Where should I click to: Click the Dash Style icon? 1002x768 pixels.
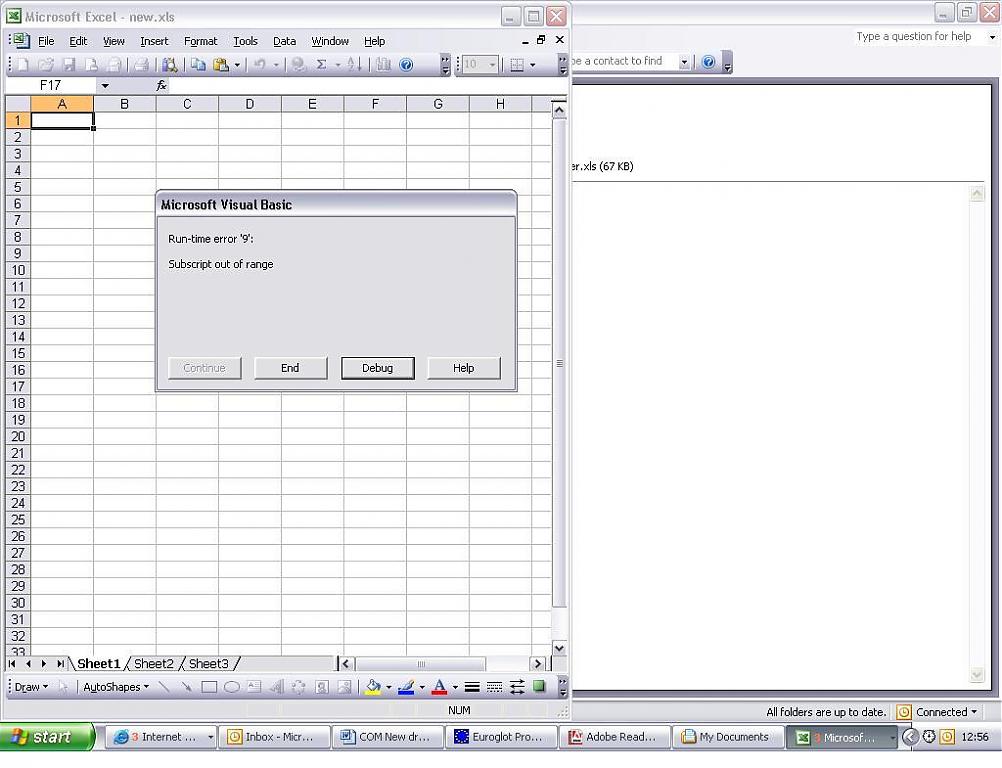tap(494, 687)
